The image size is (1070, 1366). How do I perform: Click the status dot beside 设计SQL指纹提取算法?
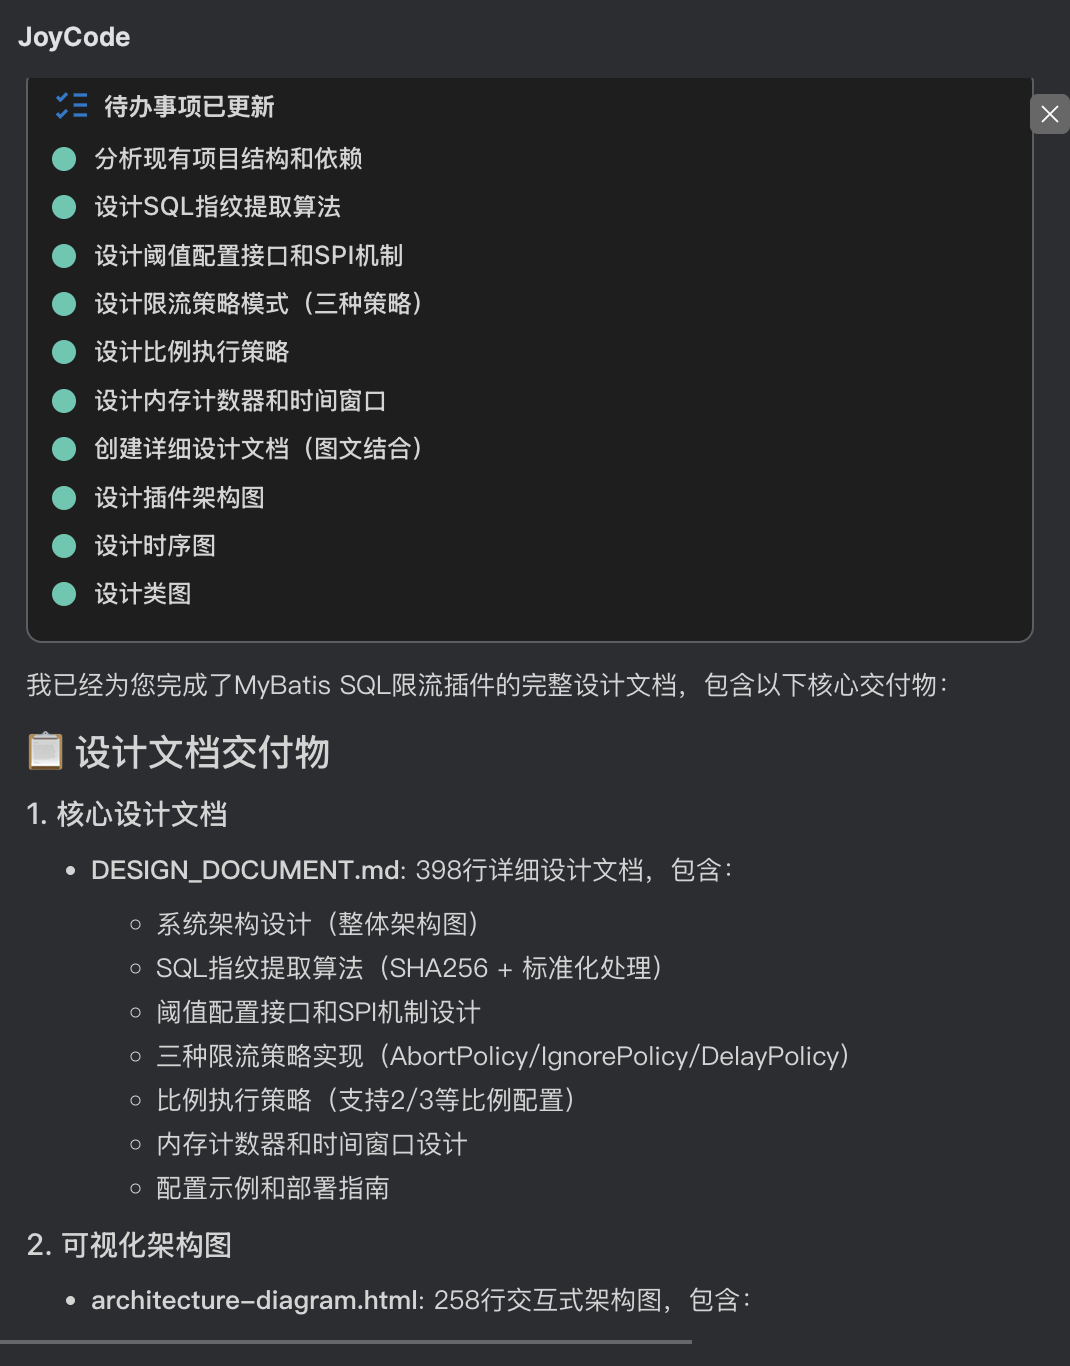(x=64, y=207)
